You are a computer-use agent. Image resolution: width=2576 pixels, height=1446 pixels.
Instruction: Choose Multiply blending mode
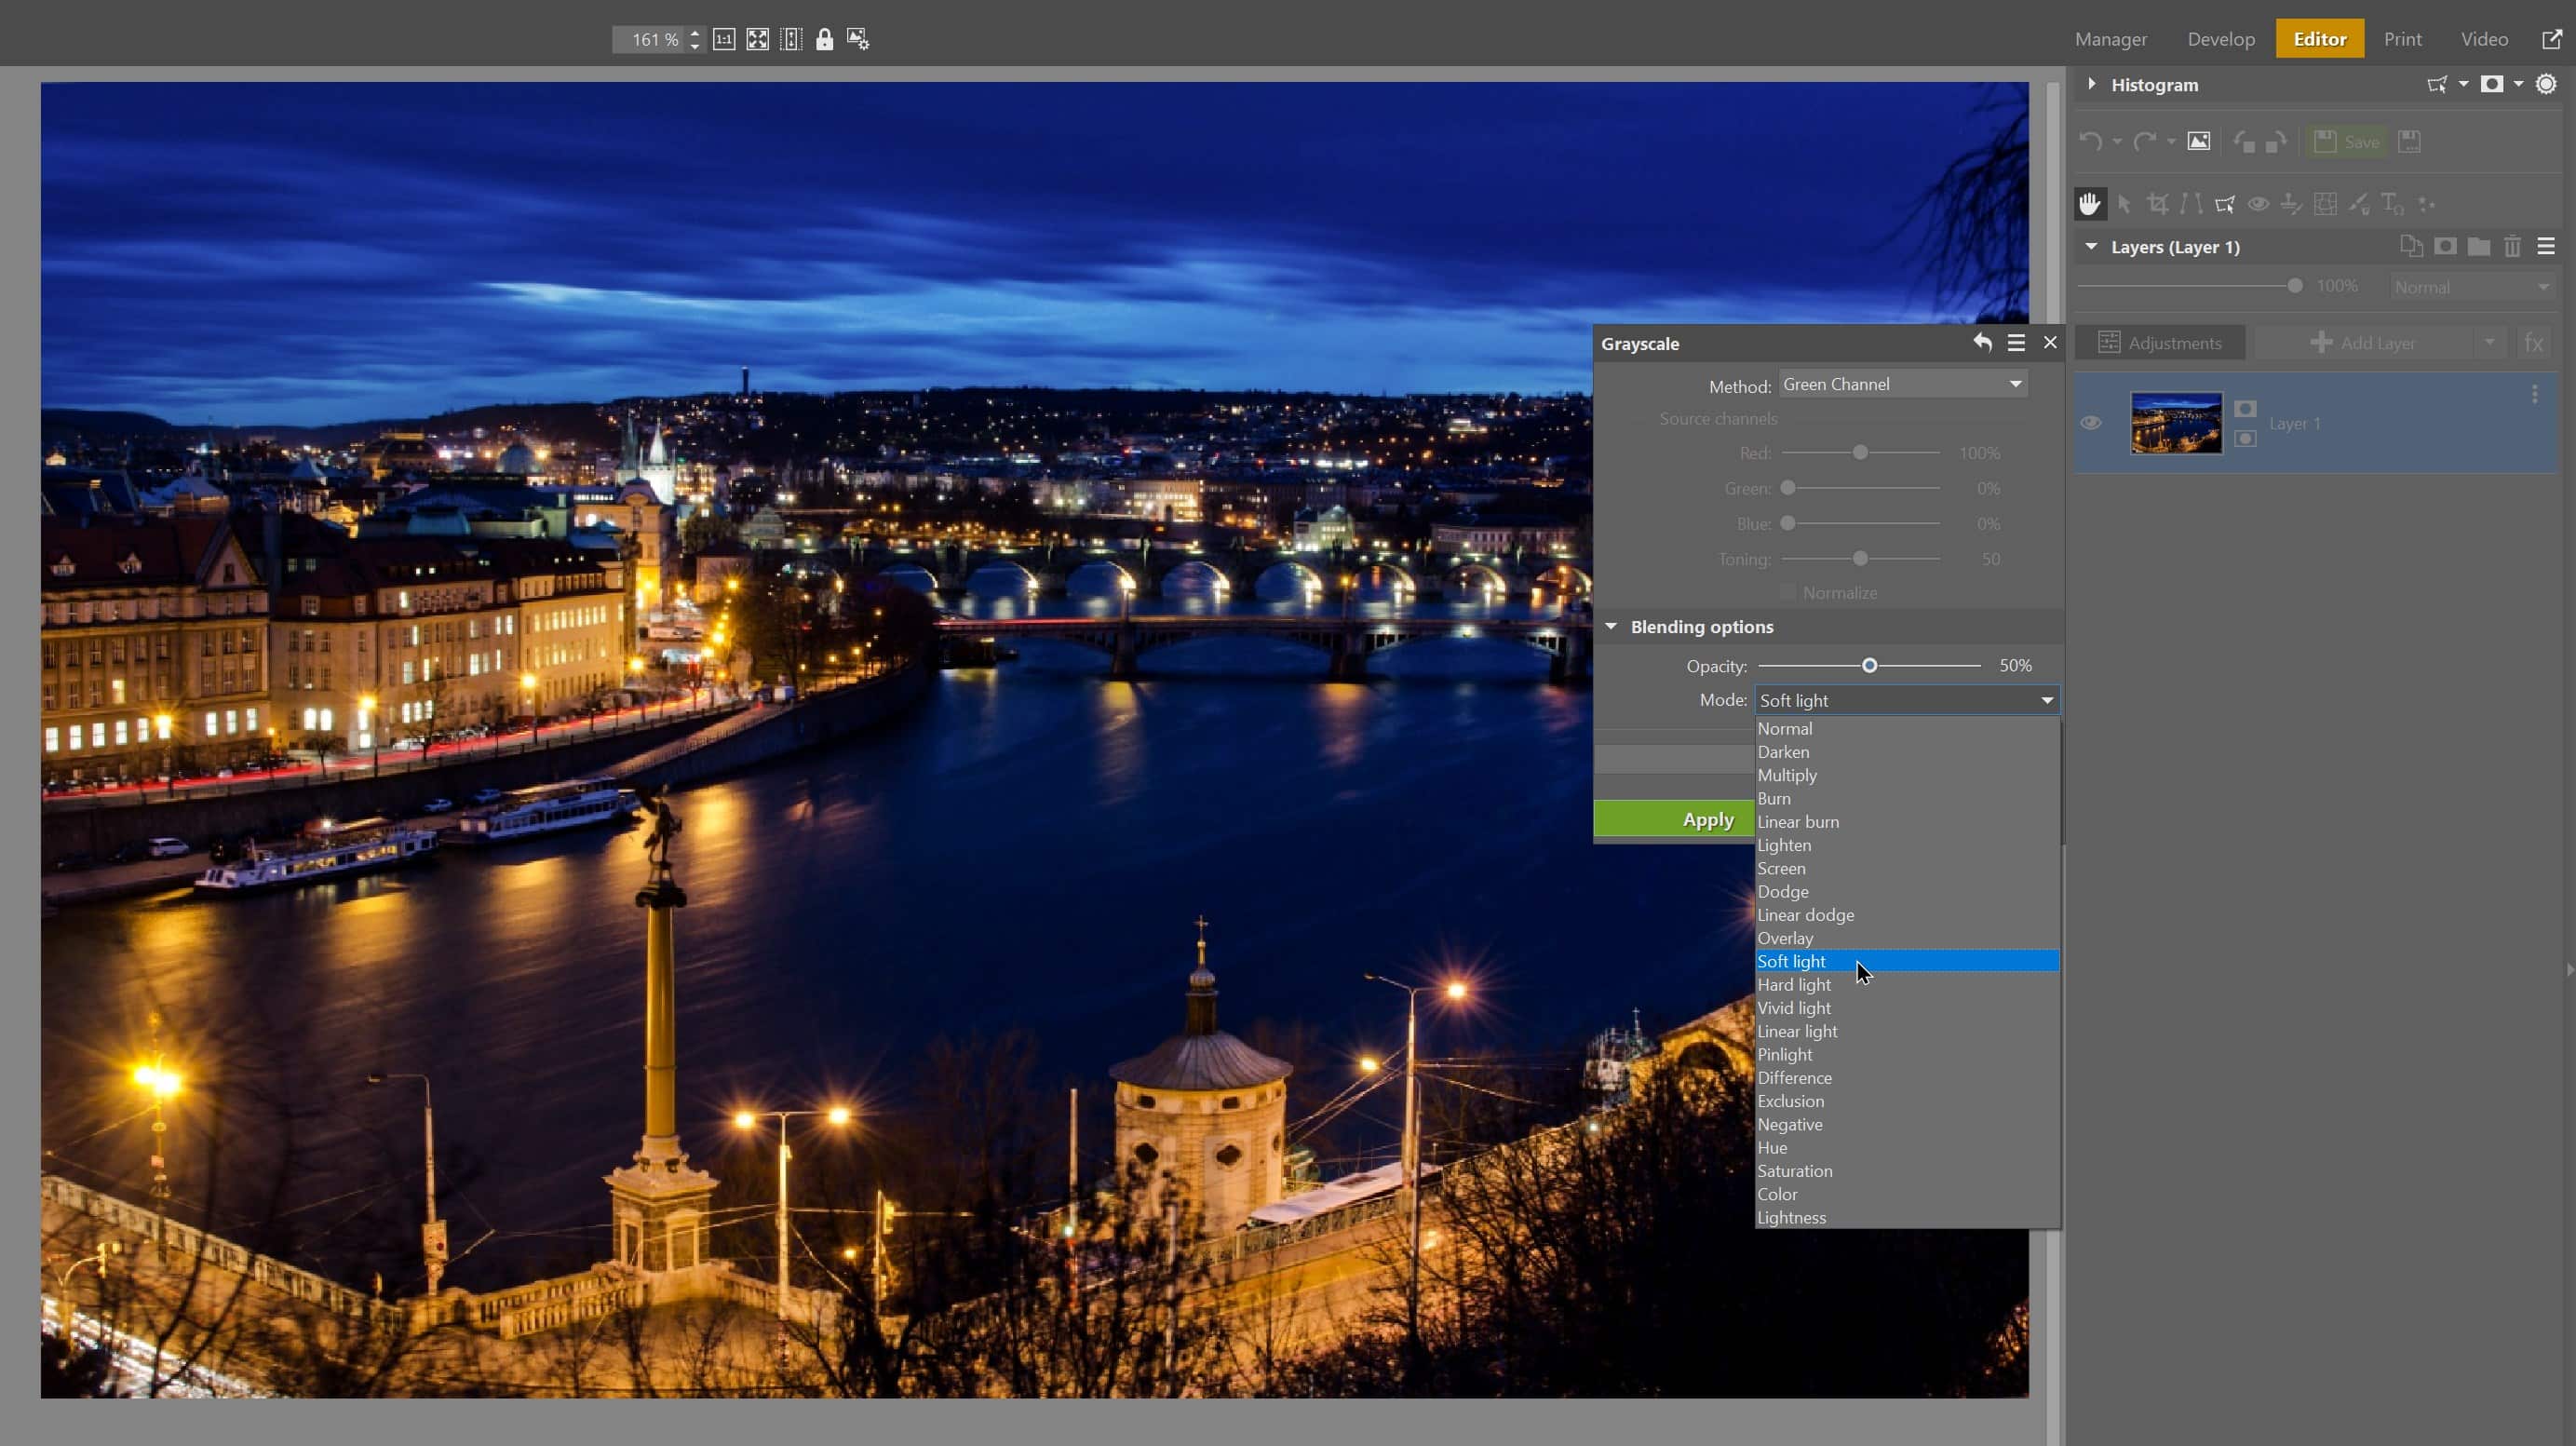pyautogui.click(x=1906, y=775)
